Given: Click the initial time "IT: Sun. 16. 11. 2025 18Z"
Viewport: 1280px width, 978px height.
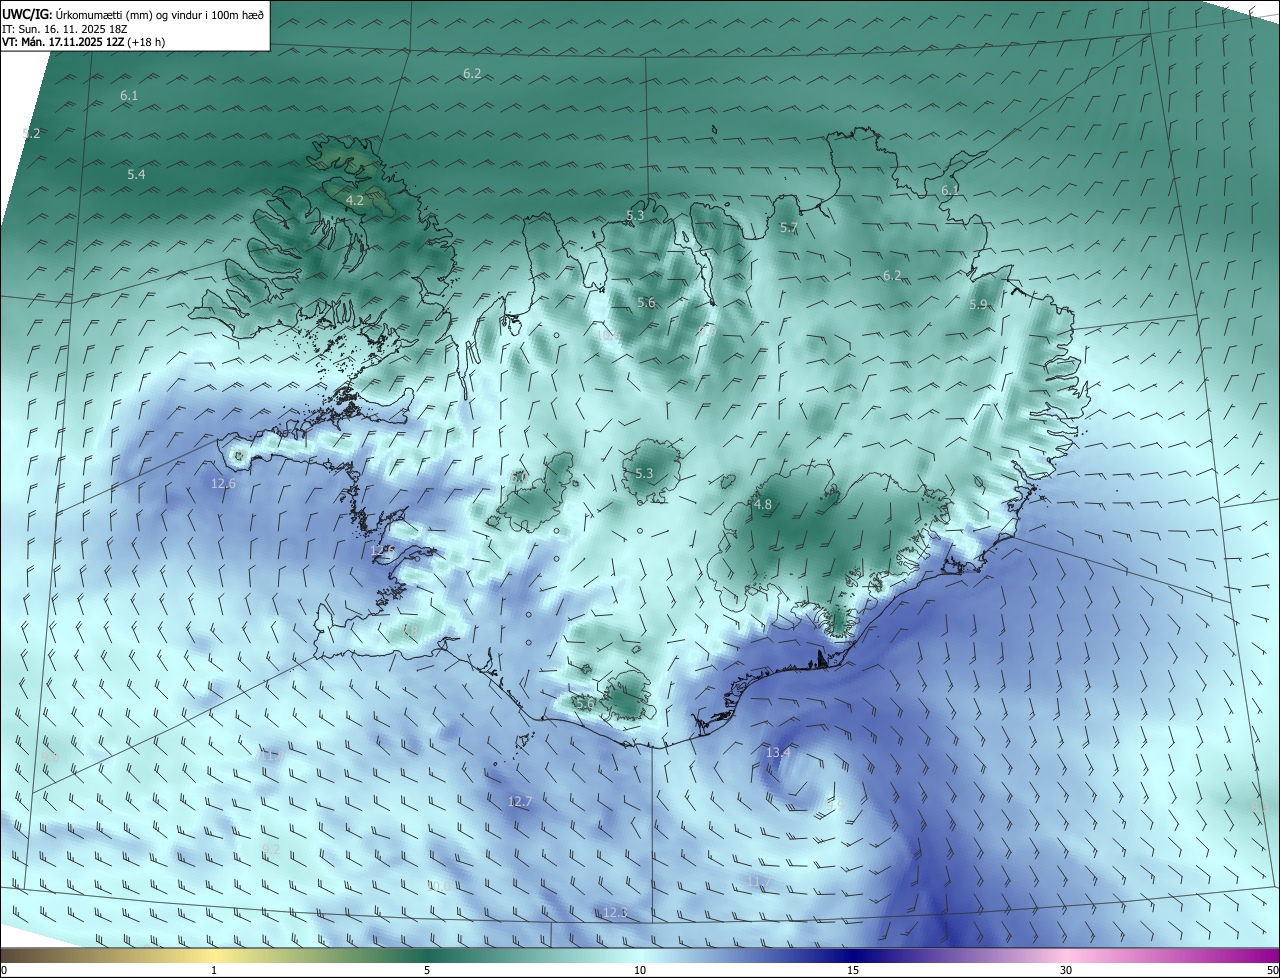Looking at the screenshot, I should (x=67, y=29).
